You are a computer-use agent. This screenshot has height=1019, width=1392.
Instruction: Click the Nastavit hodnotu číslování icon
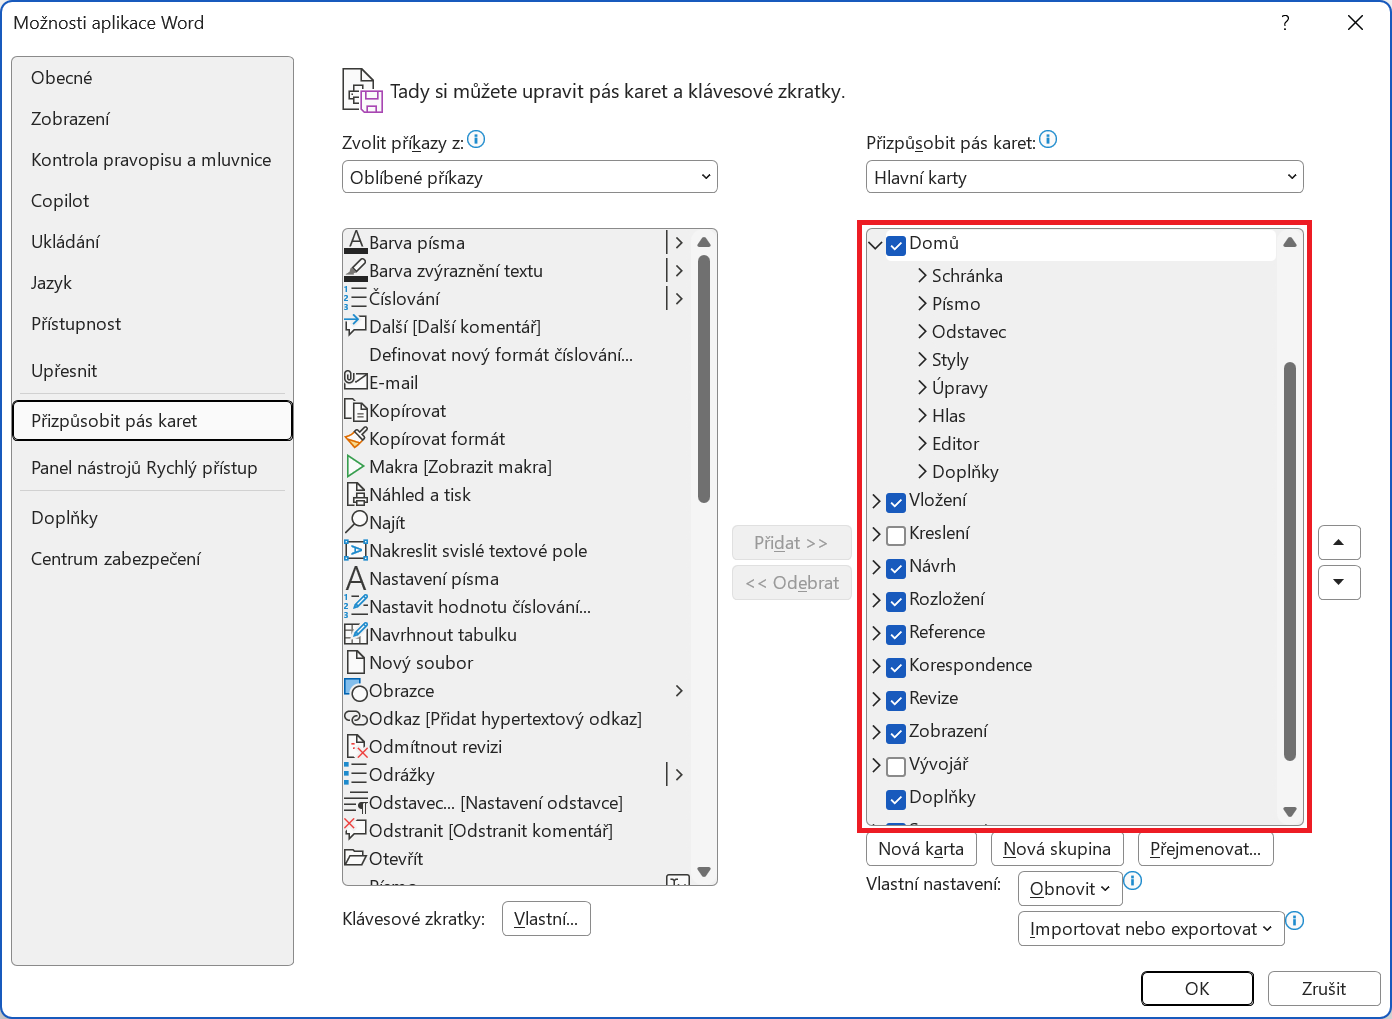click(x=355, y=606)
